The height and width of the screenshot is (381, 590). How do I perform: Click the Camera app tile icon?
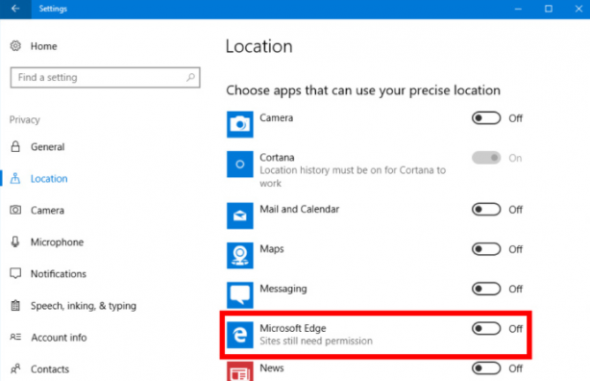pyautogui.click(x=240, y=124)
